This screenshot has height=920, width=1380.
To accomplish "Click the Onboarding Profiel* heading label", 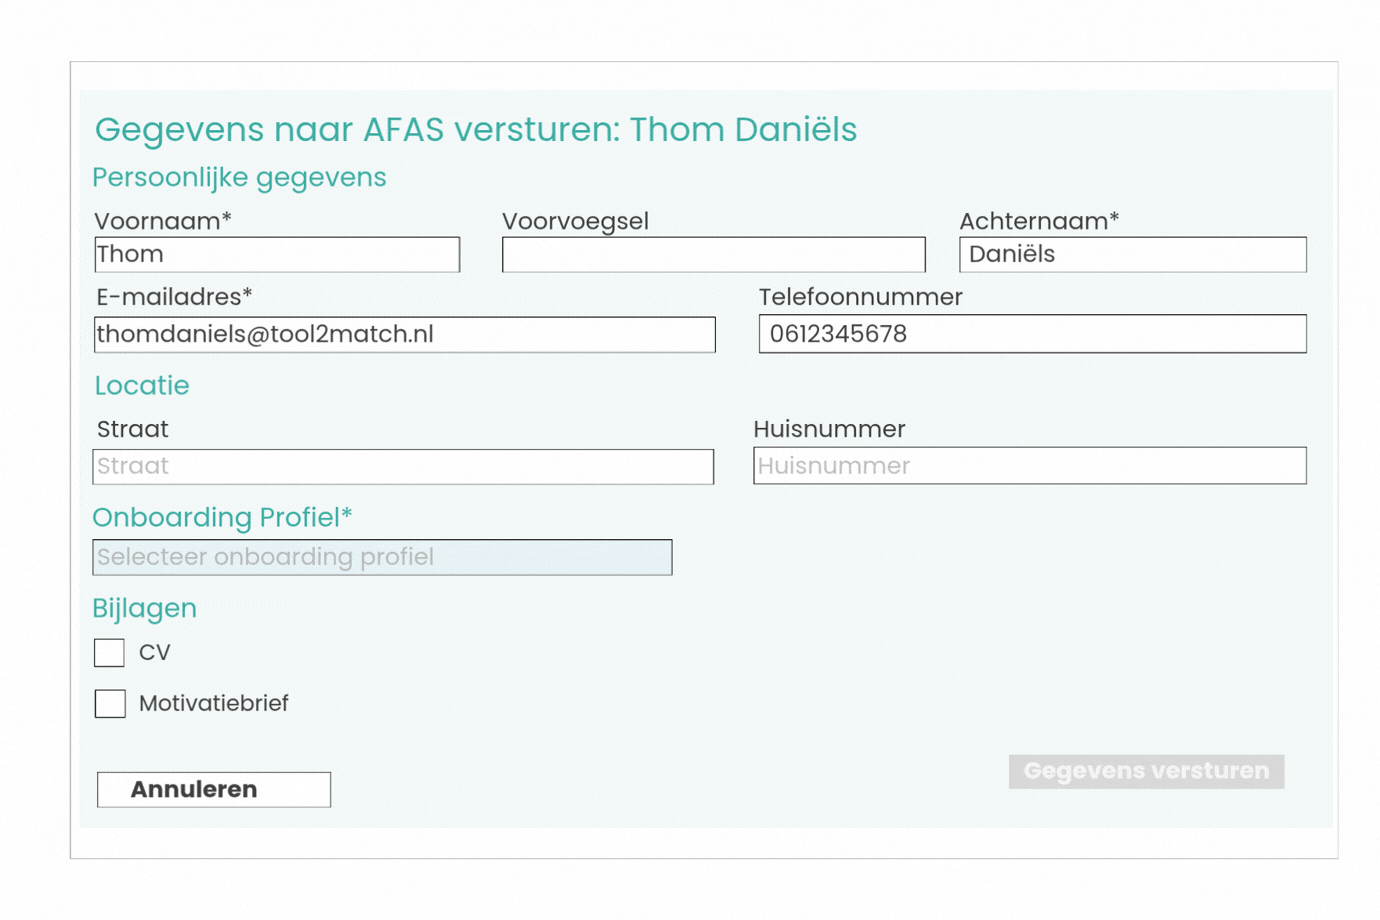I will [222, 518].
